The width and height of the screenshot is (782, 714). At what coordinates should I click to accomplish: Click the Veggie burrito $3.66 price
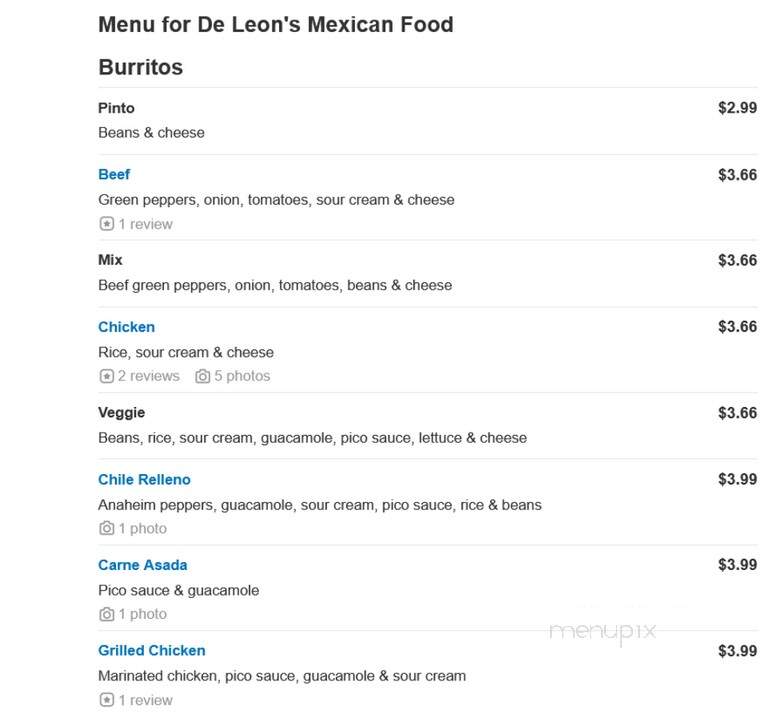tap(737, 413)
